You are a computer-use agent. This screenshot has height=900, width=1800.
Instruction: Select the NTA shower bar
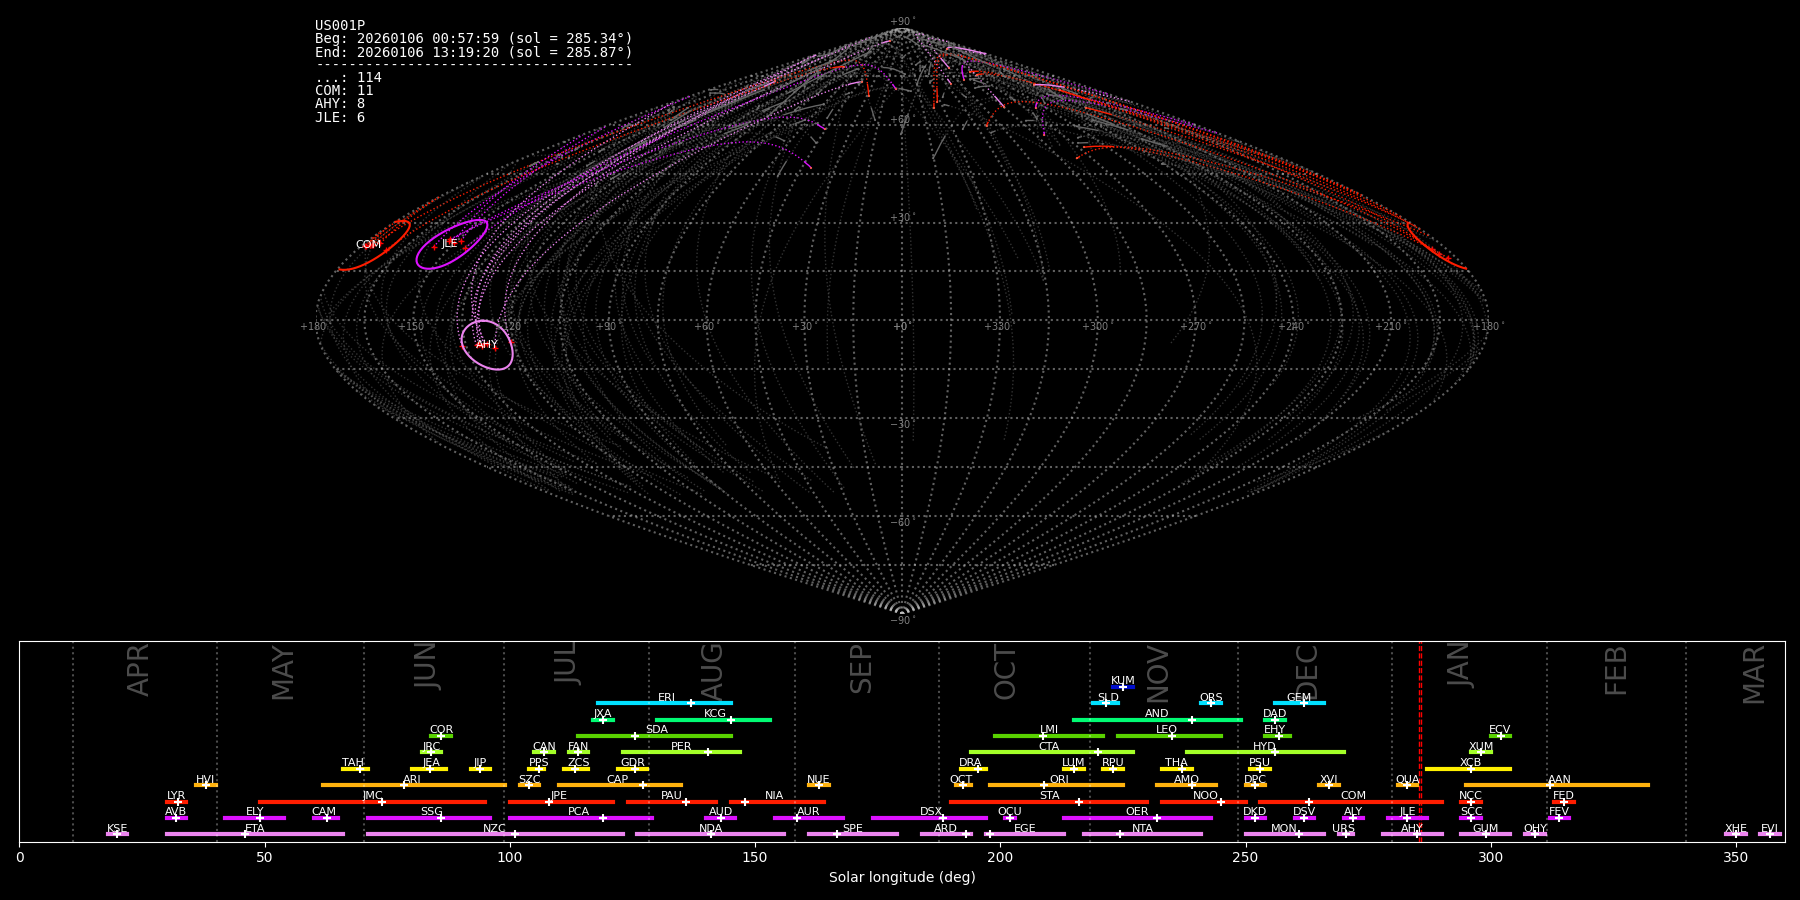tap(1142, 834)
